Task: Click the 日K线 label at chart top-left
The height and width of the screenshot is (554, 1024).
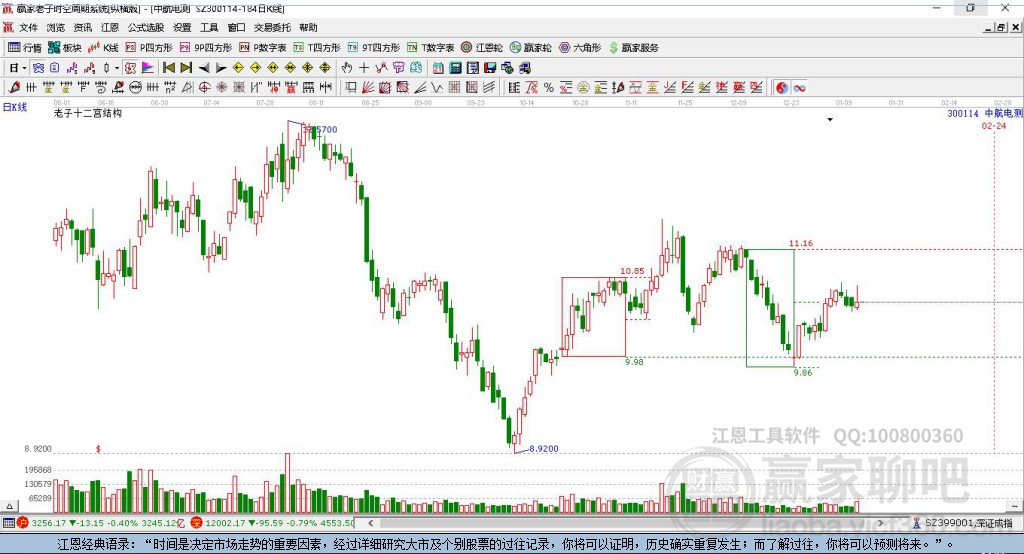Action: pyautogui.click(x=15, y=107)
